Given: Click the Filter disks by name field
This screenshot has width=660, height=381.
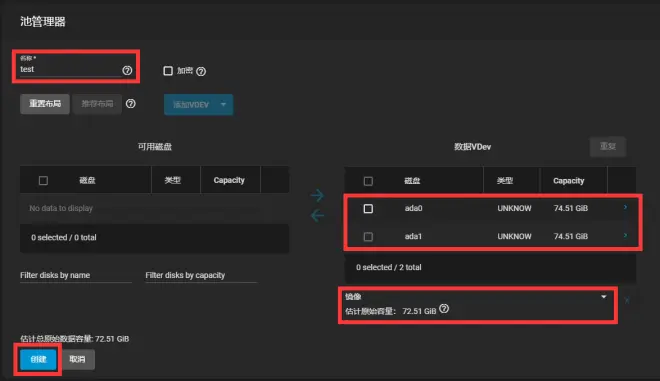Looking at the screenshot, I should [x=76, y=275].
